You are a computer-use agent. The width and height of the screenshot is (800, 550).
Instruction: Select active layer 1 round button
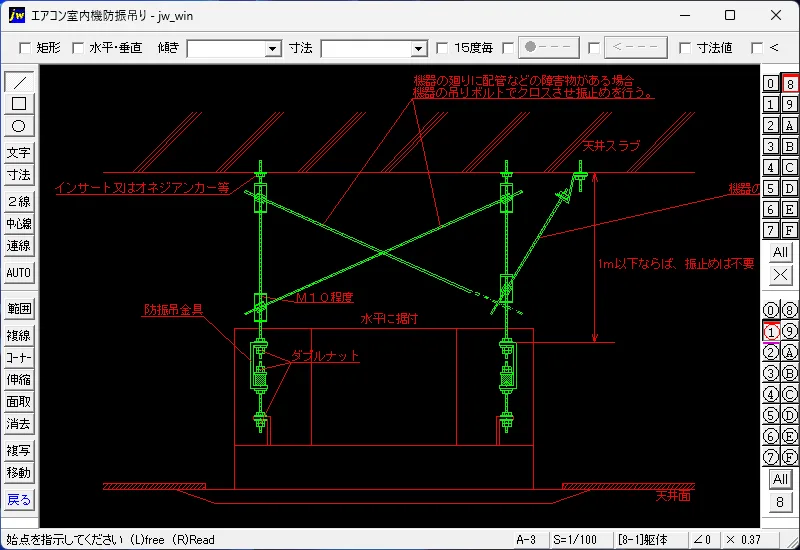(770, 332)
